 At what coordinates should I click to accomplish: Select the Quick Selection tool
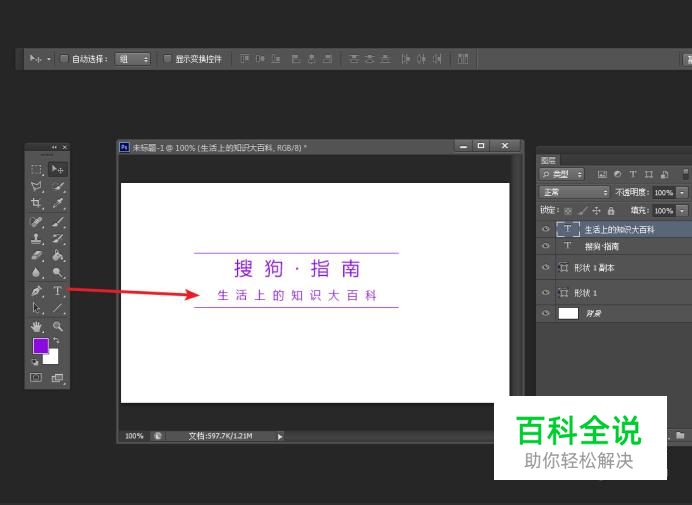click(58, 187)
